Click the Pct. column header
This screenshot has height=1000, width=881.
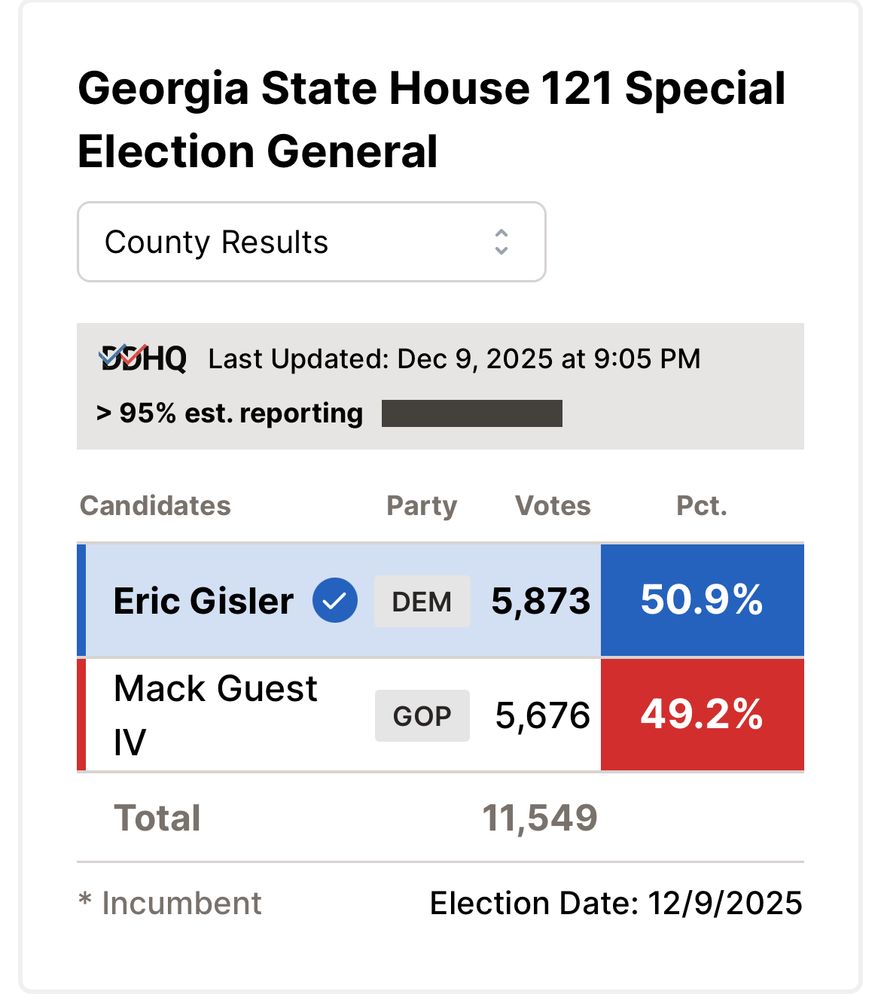tap(701, 506)
